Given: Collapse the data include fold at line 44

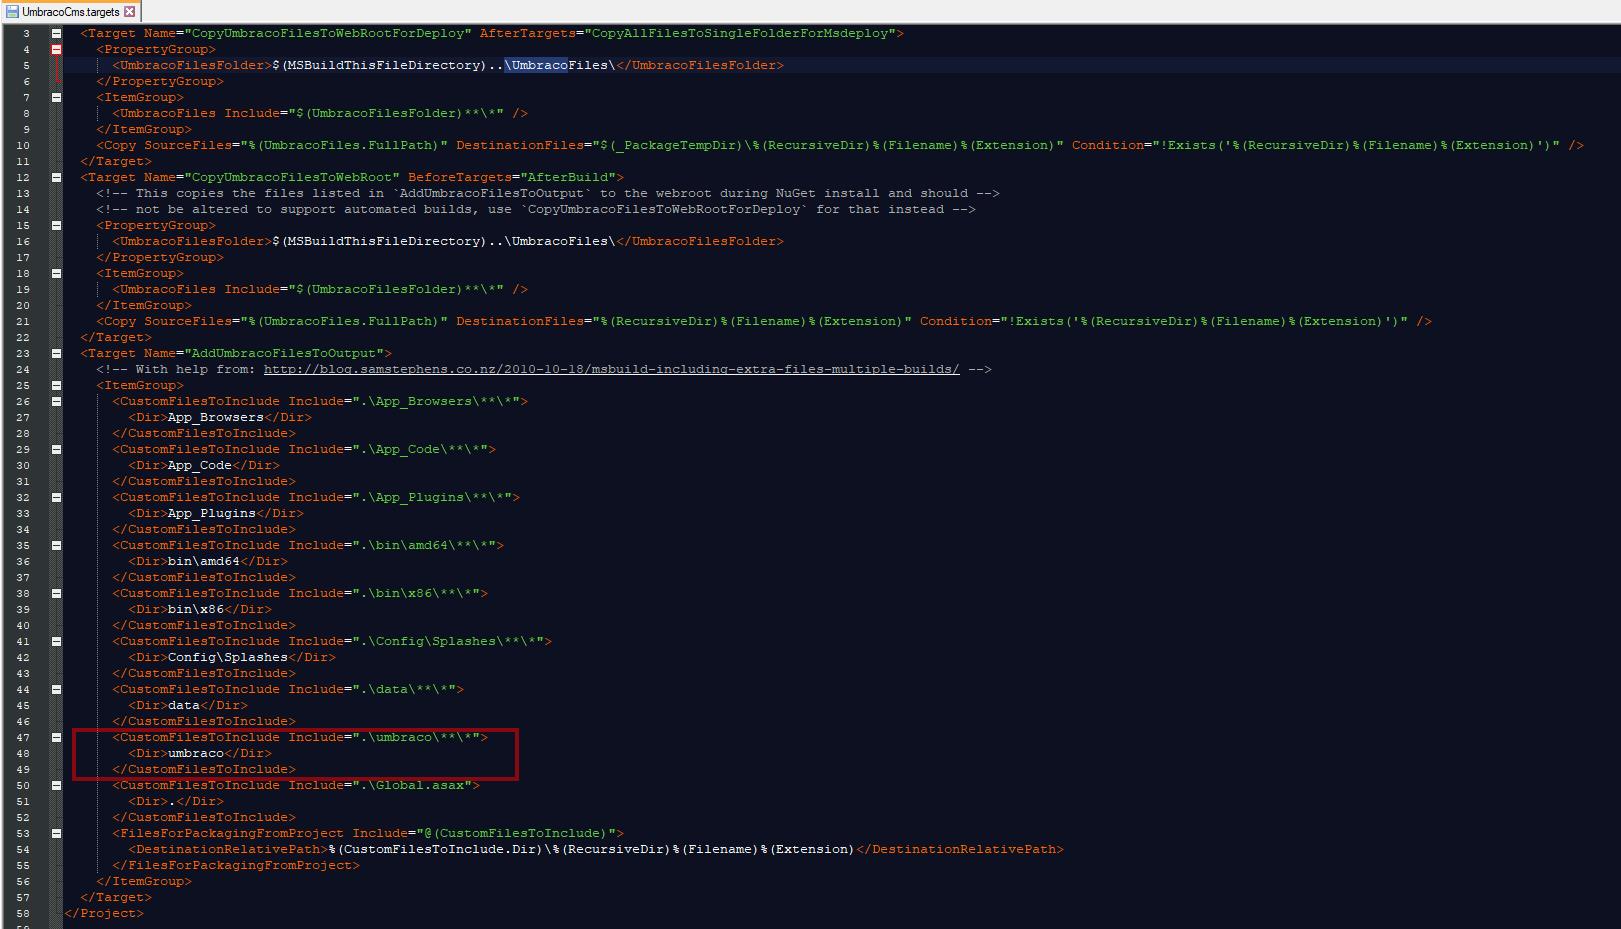Looking at the screenshot, I should [57, 689].
